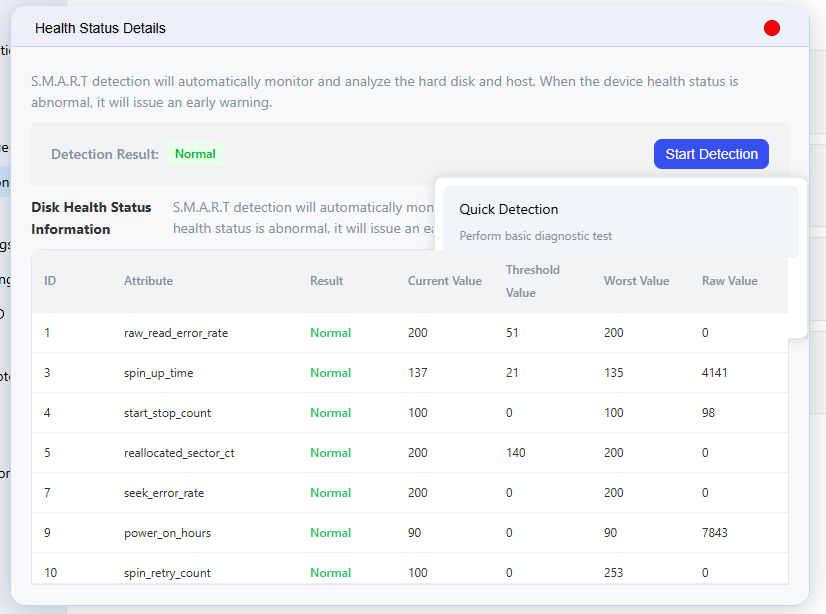Click current value 137 in spin_up_time row

[x=418, y=373]
